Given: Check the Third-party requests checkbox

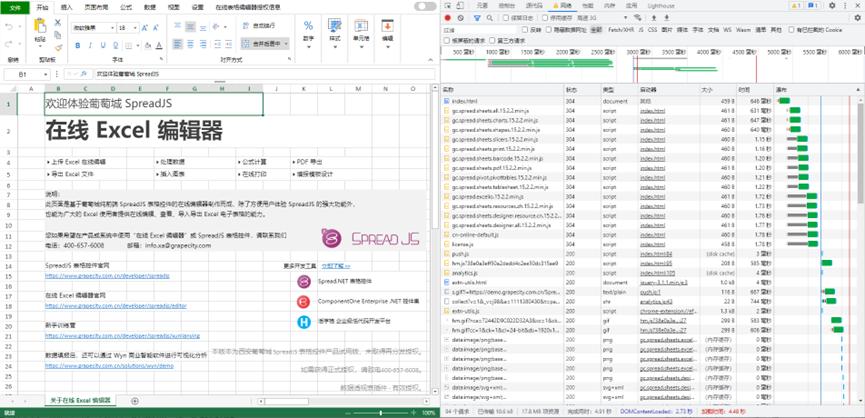Looking at the screenshot, I should 492,40.
